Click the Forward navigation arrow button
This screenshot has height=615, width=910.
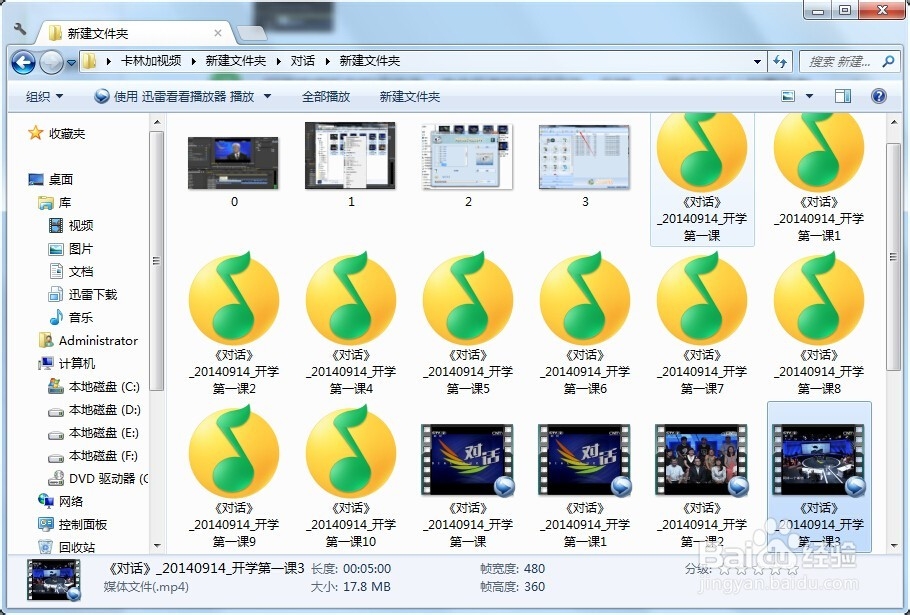click(51, 62)
